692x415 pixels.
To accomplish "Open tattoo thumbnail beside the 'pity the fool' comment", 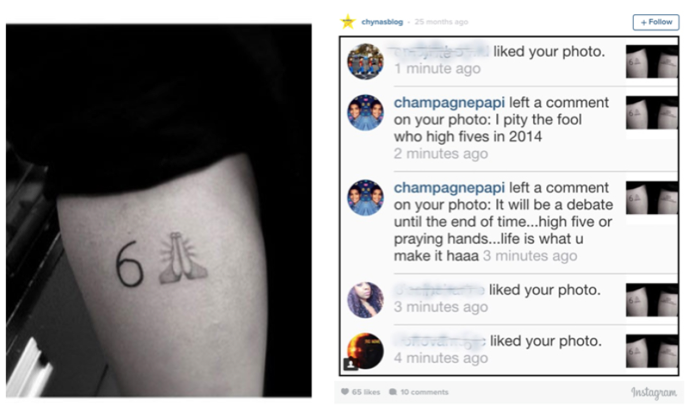I will pyautogui.click(x=652, y=113).
